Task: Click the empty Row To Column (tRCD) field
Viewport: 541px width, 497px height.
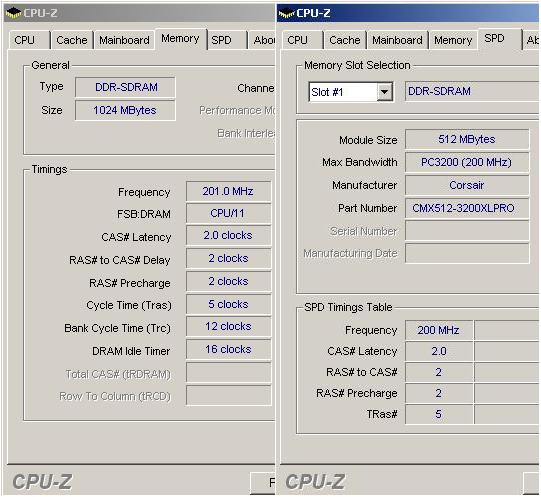Action: coord(228,396)
